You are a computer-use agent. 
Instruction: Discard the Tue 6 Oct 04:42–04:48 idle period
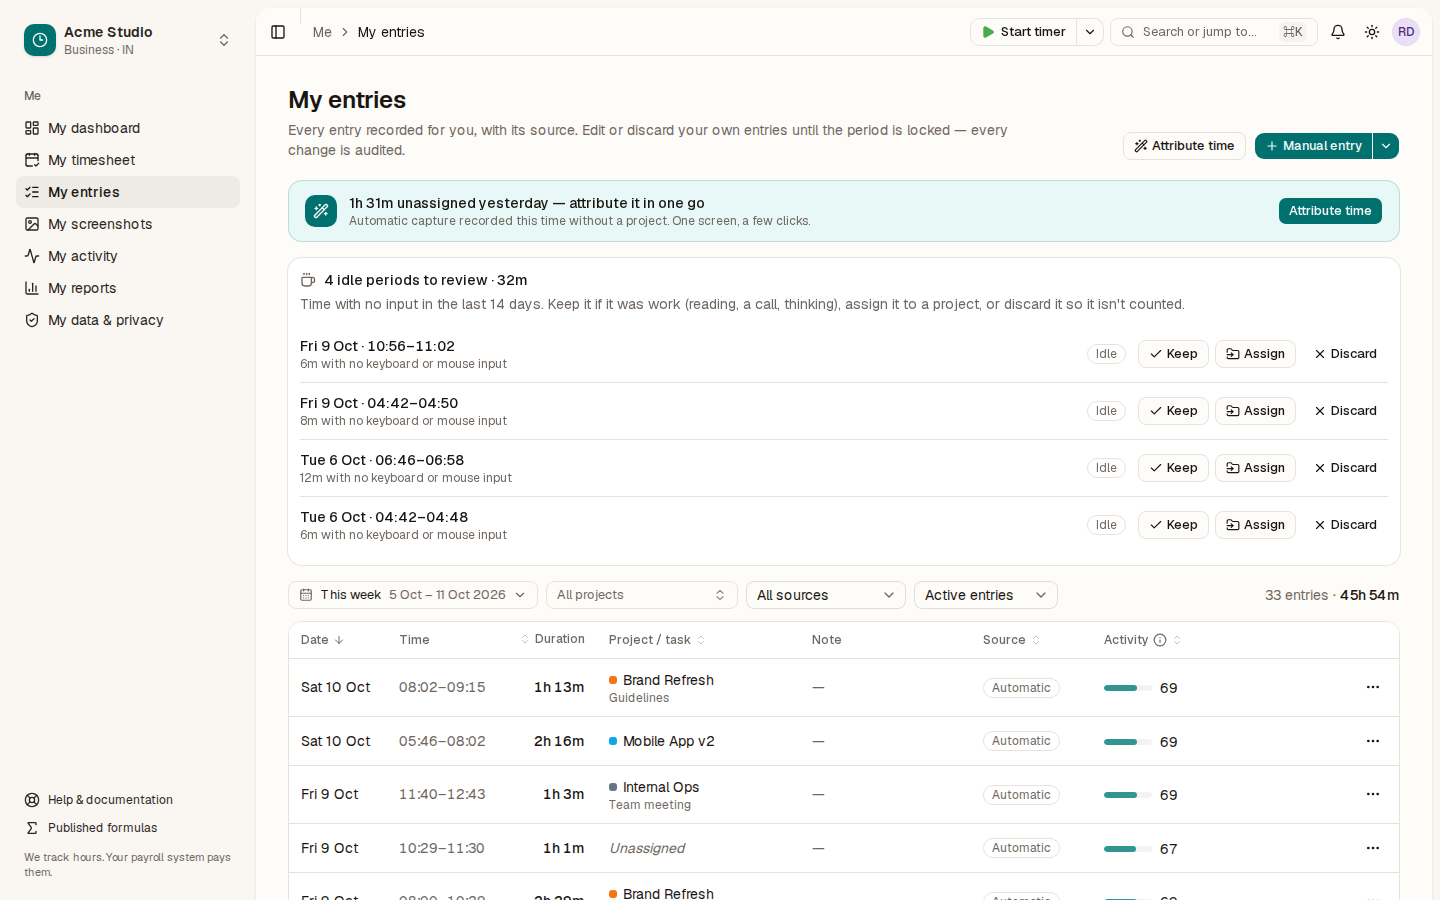coord(1345,525)
